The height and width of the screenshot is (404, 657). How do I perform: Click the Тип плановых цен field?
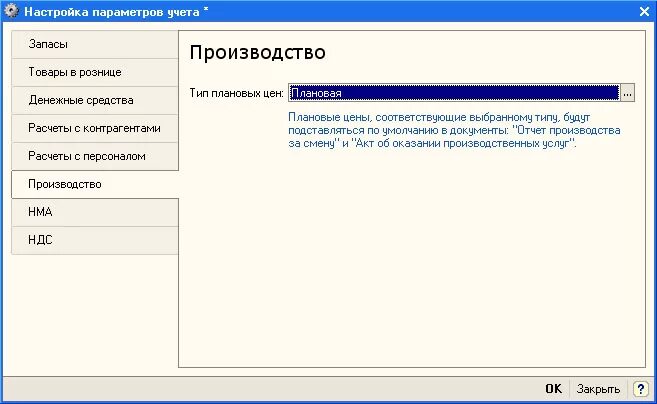click(454, 93)
